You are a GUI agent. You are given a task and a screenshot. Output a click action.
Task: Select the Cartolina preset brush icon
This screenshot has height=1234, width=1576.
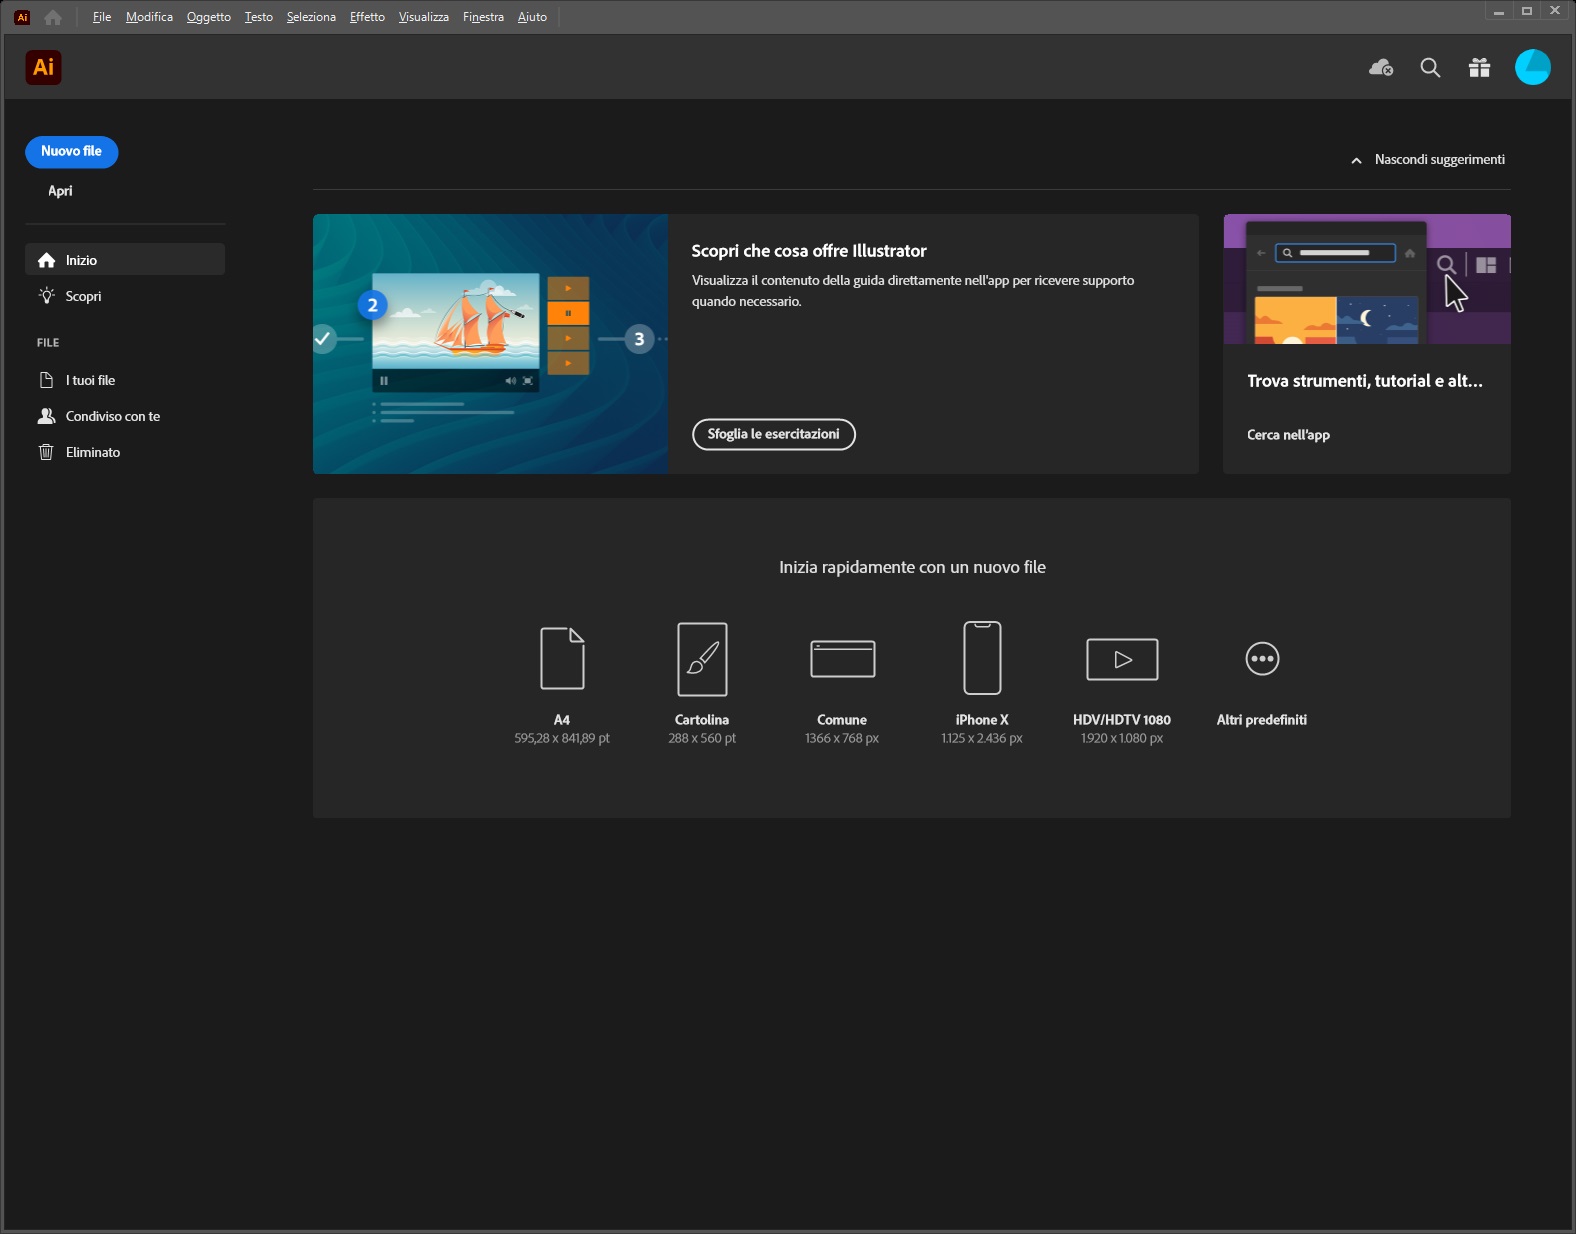(x=702, y=659)
